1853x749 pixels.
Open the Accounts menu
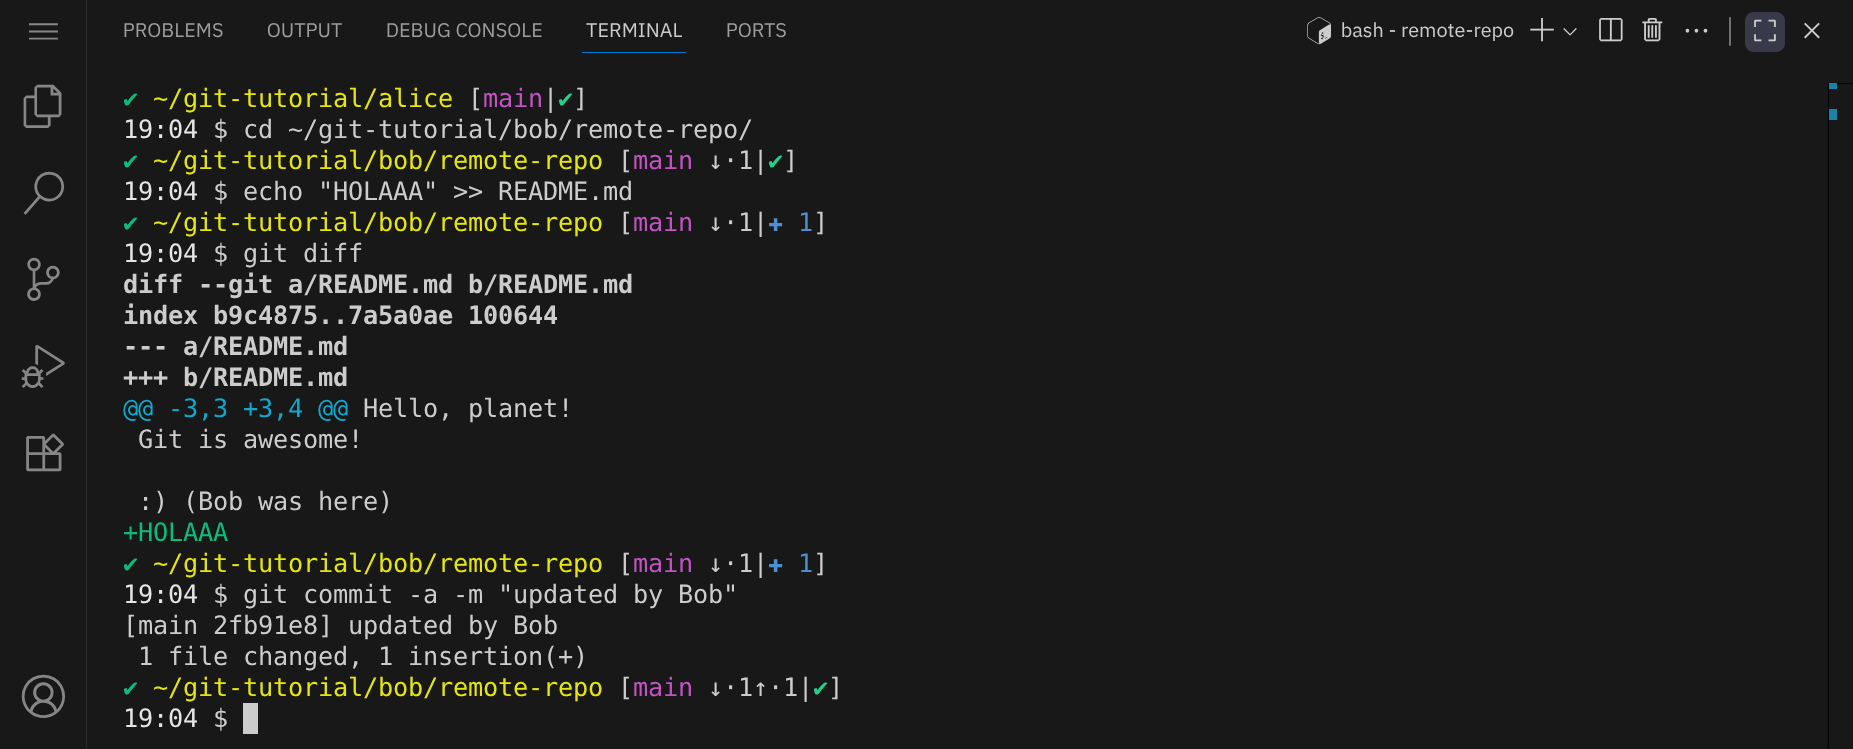(x=43, y=696)
